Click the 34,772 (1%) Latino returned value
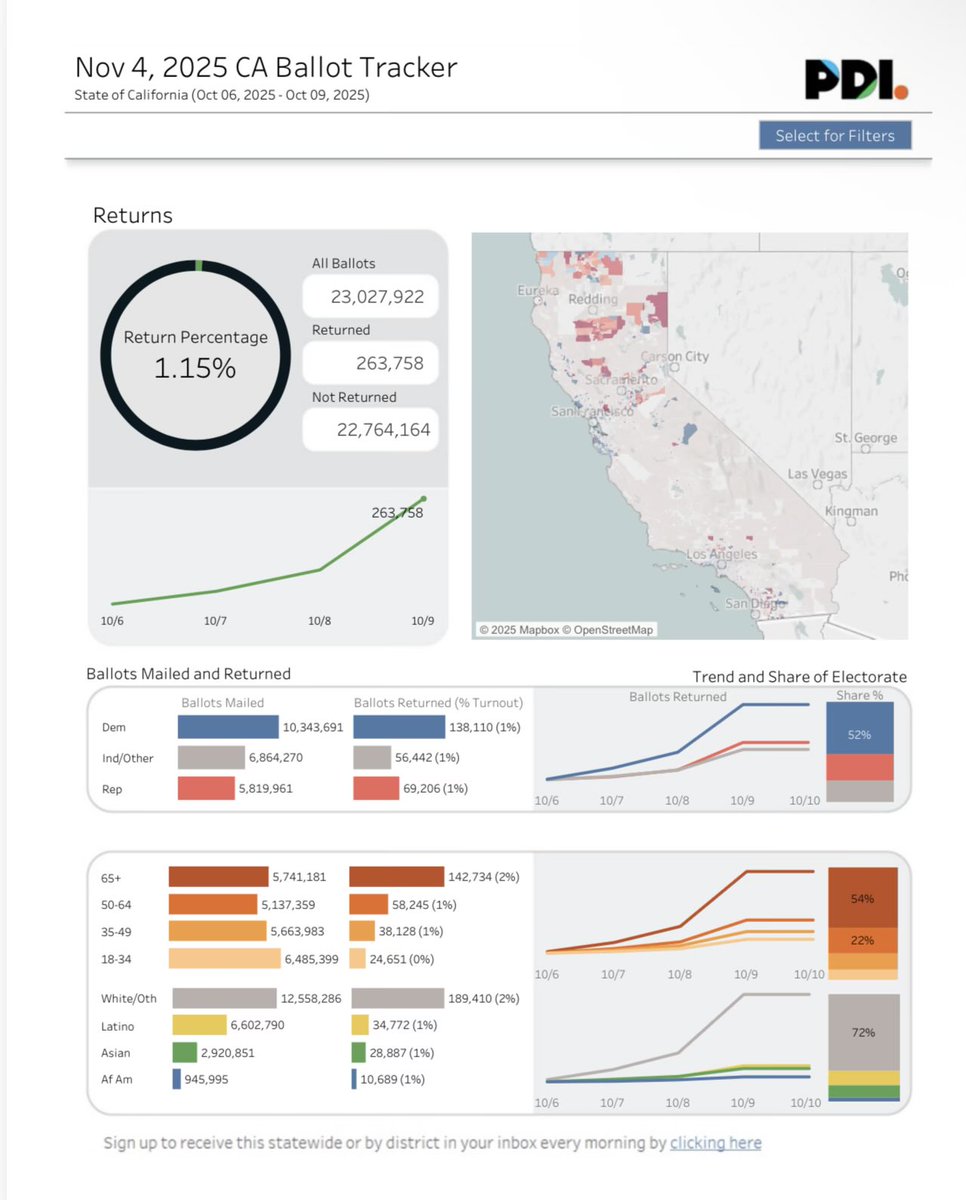966x1200 pixels. [405, 1025]
